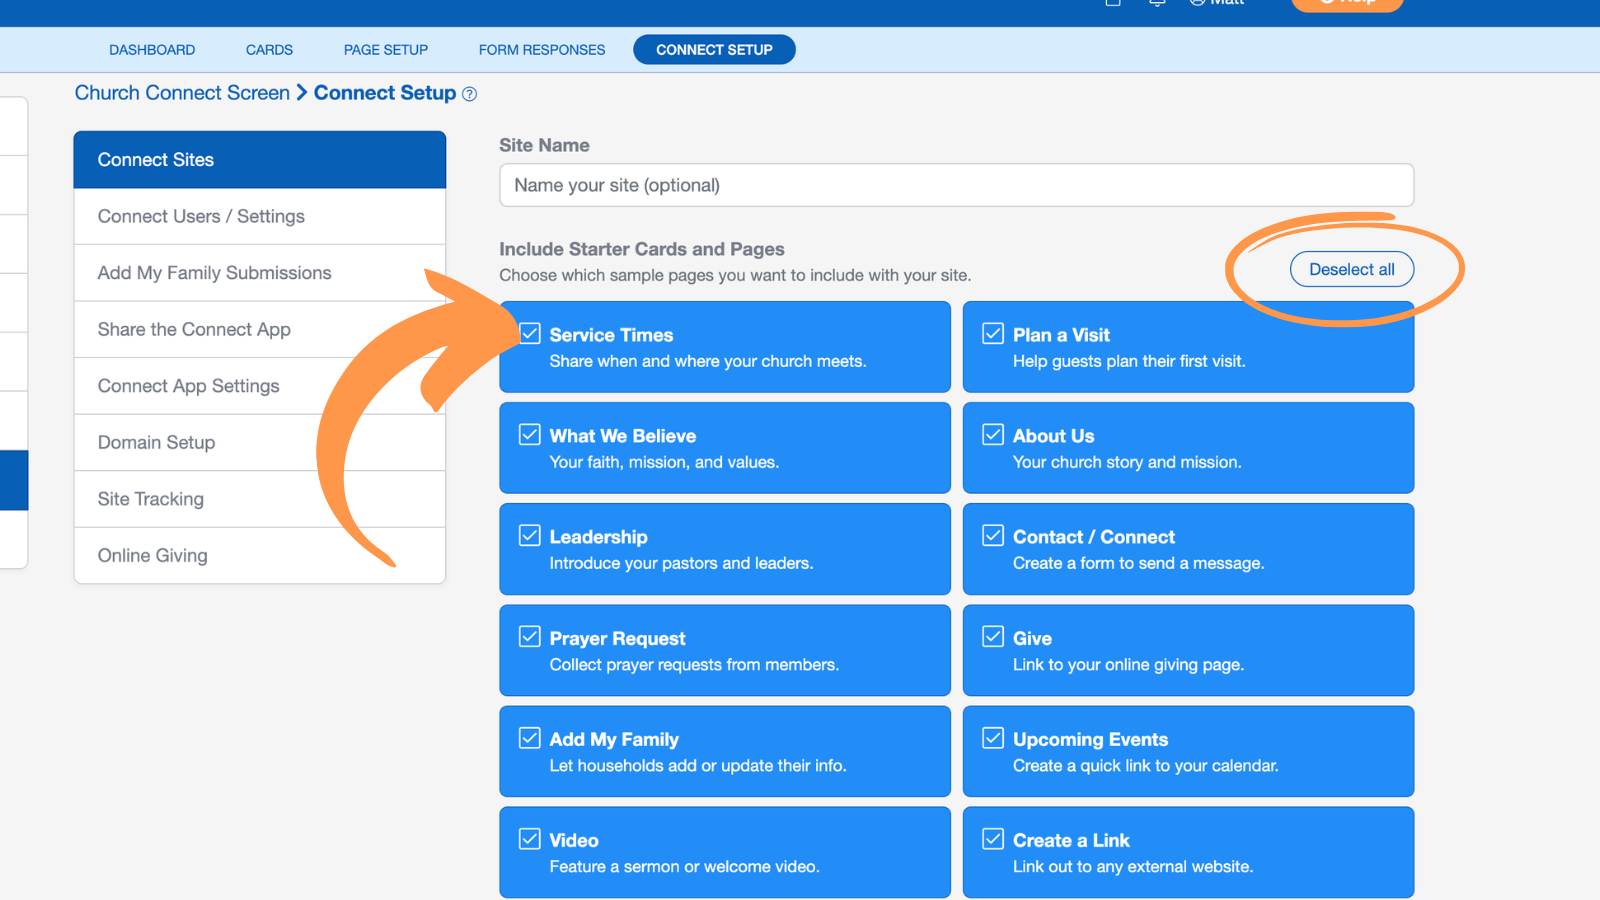The image size is (1600, 900).
Task: Click 'Share when and where your church meets.' text
Action: (x=708, y=361)
